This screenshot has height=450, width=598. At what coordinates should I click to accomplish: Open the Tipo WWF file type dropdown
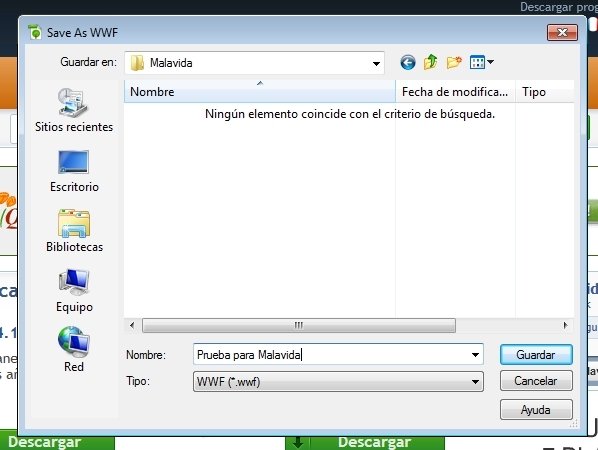click(338, 382)
